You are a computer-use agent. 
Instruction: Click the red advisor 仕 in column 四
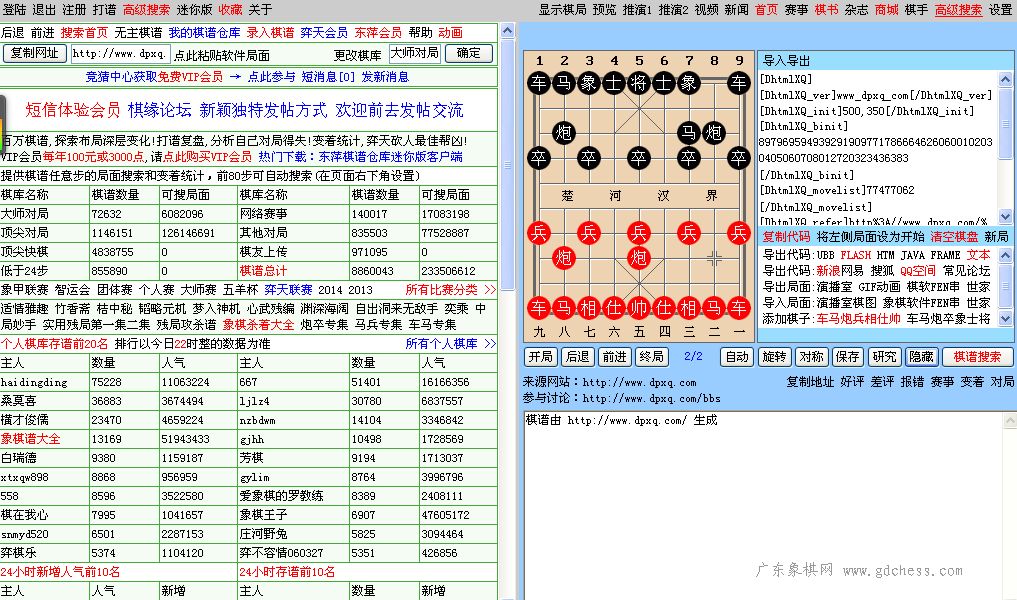coord(664,308)
